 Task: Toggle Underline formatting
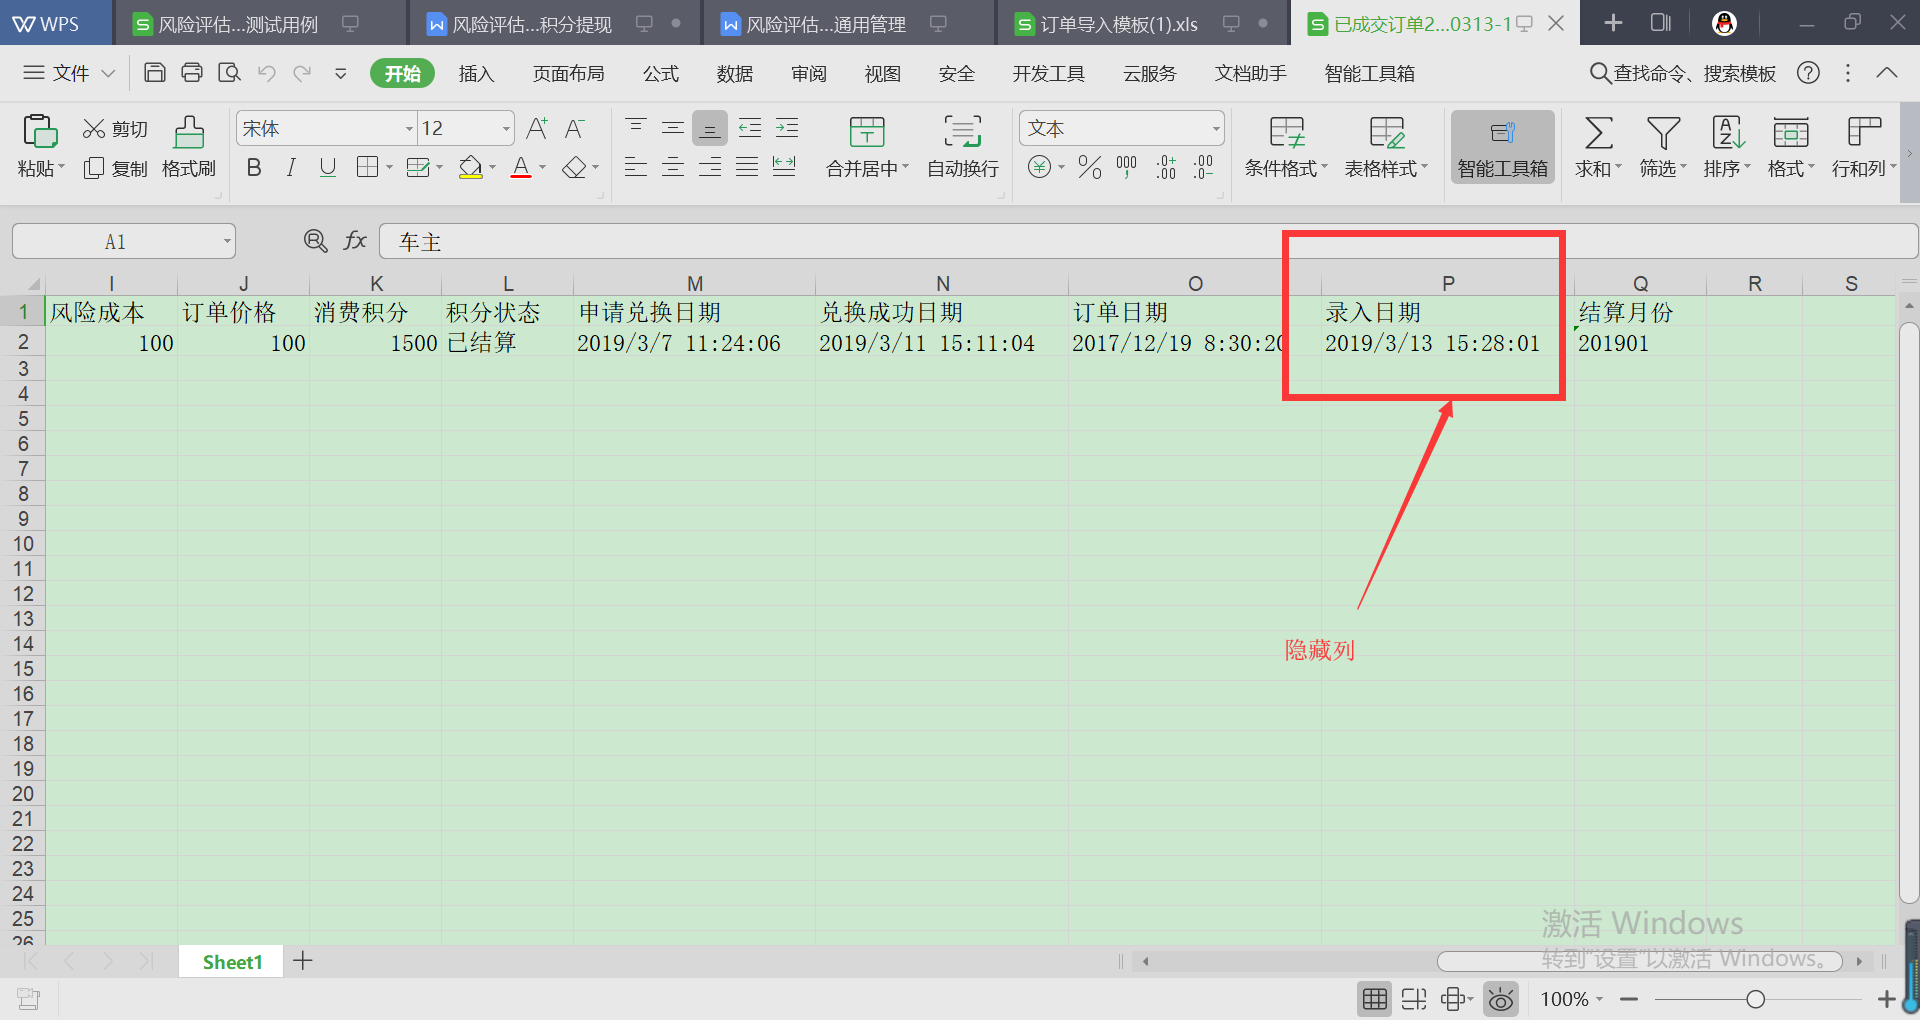pyautogui.click(x=327, y=167)
